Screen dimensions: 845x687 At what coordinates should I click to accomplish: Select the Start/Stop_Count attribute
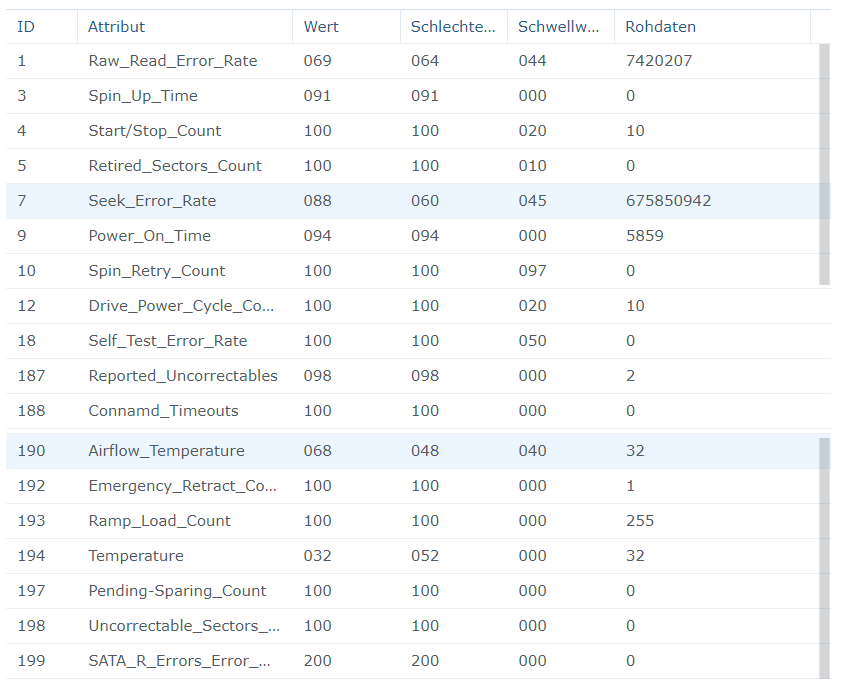click(155, 131)
